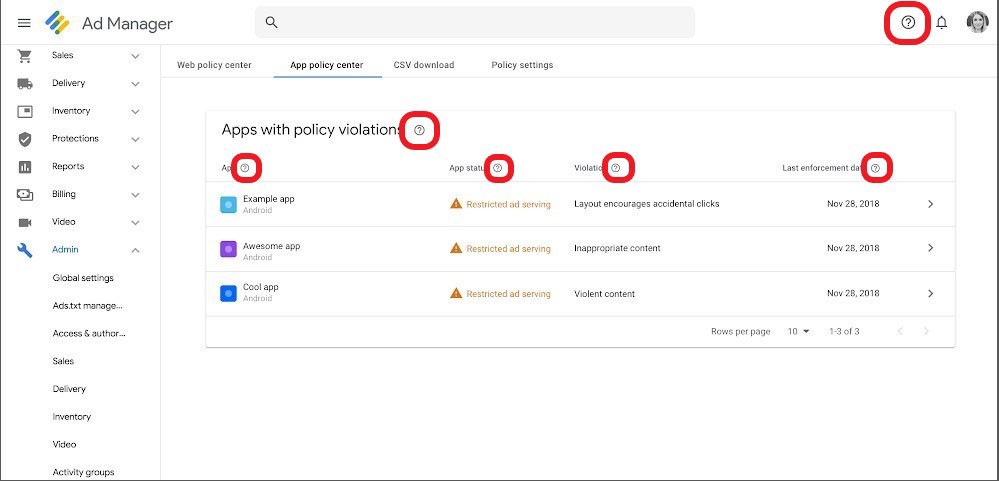Click the Cool app icon
This screenshot has width=999, height=481.
point(228,294)
